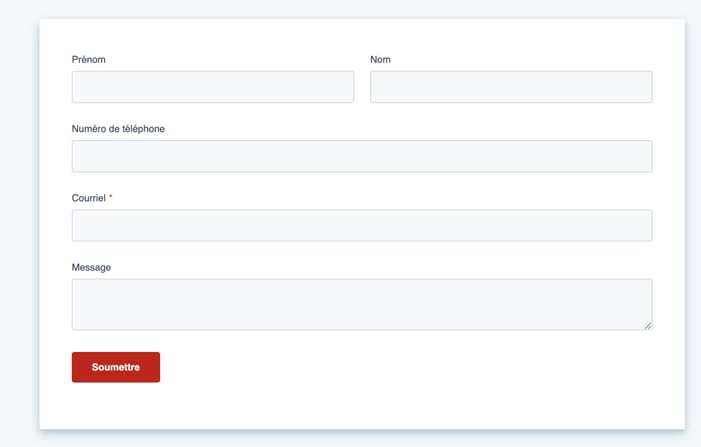Click the Message label text

[91, 267]
